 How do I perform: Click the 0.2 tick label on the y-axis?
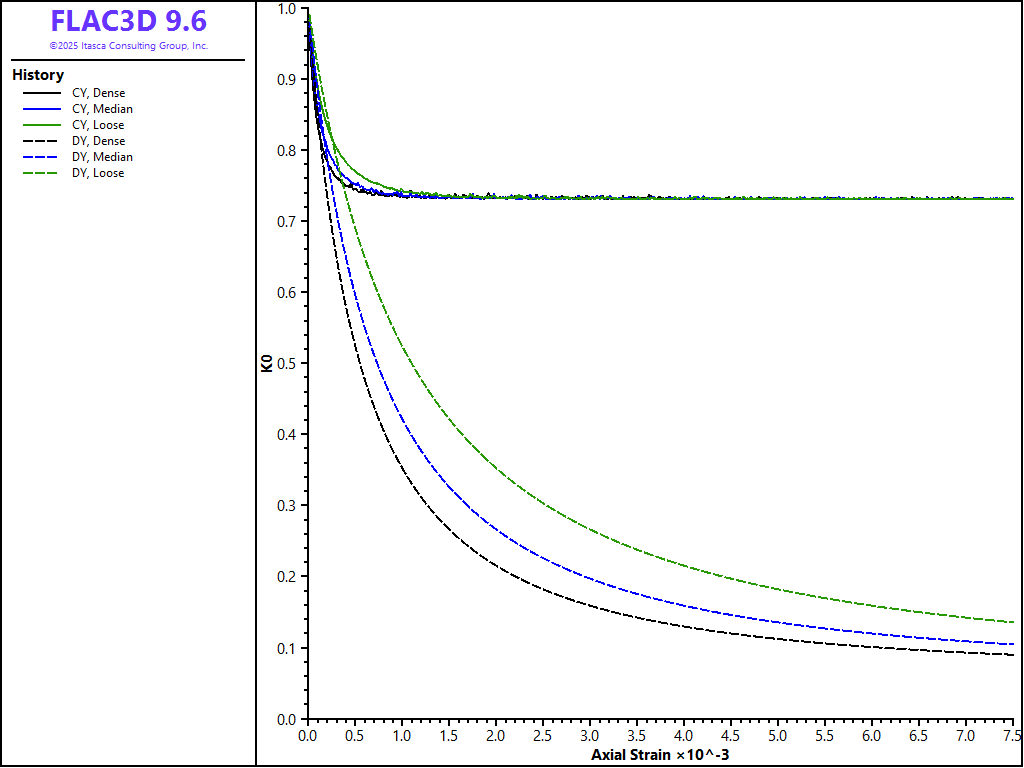tap(287, 577)
